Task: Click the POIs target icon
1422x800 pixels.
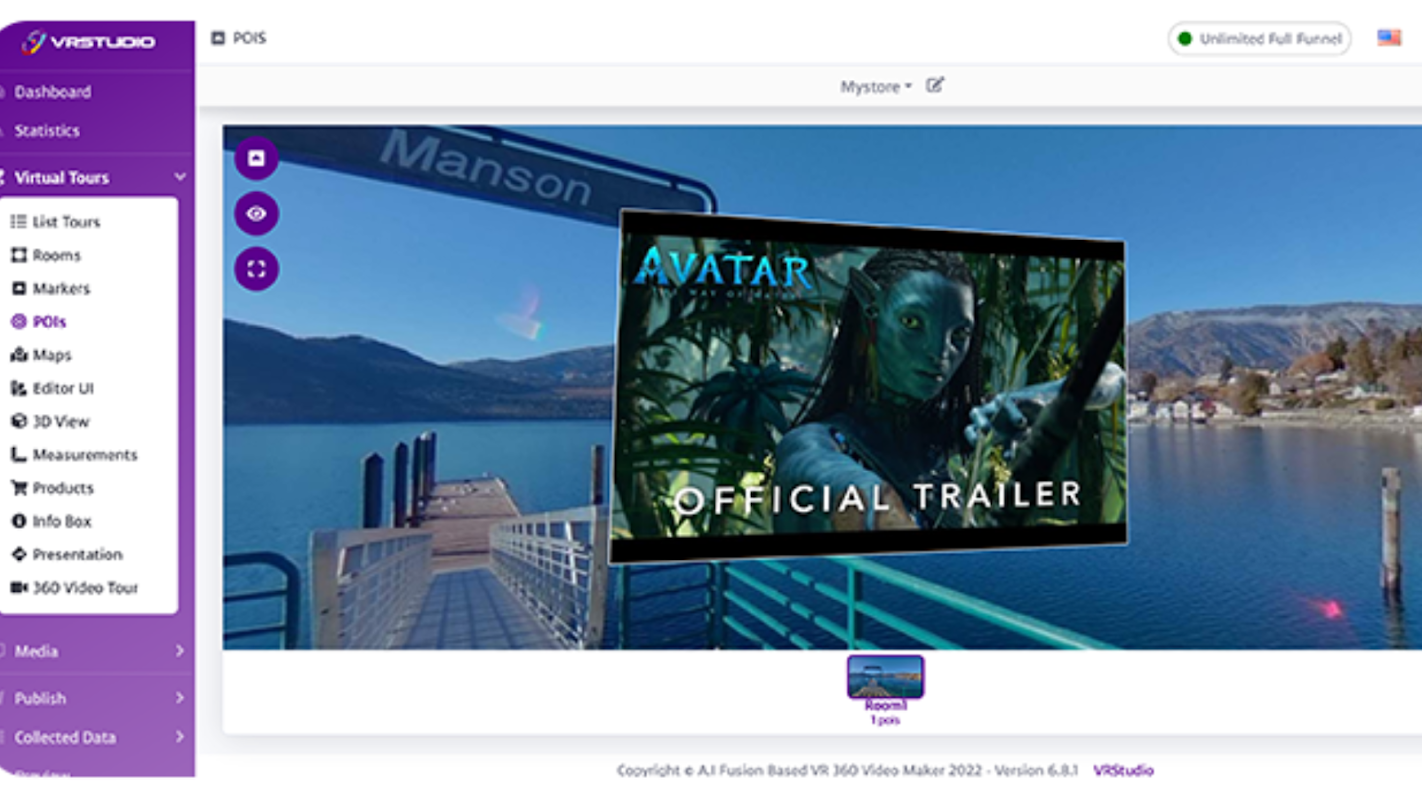Action: tap(18, 322)
